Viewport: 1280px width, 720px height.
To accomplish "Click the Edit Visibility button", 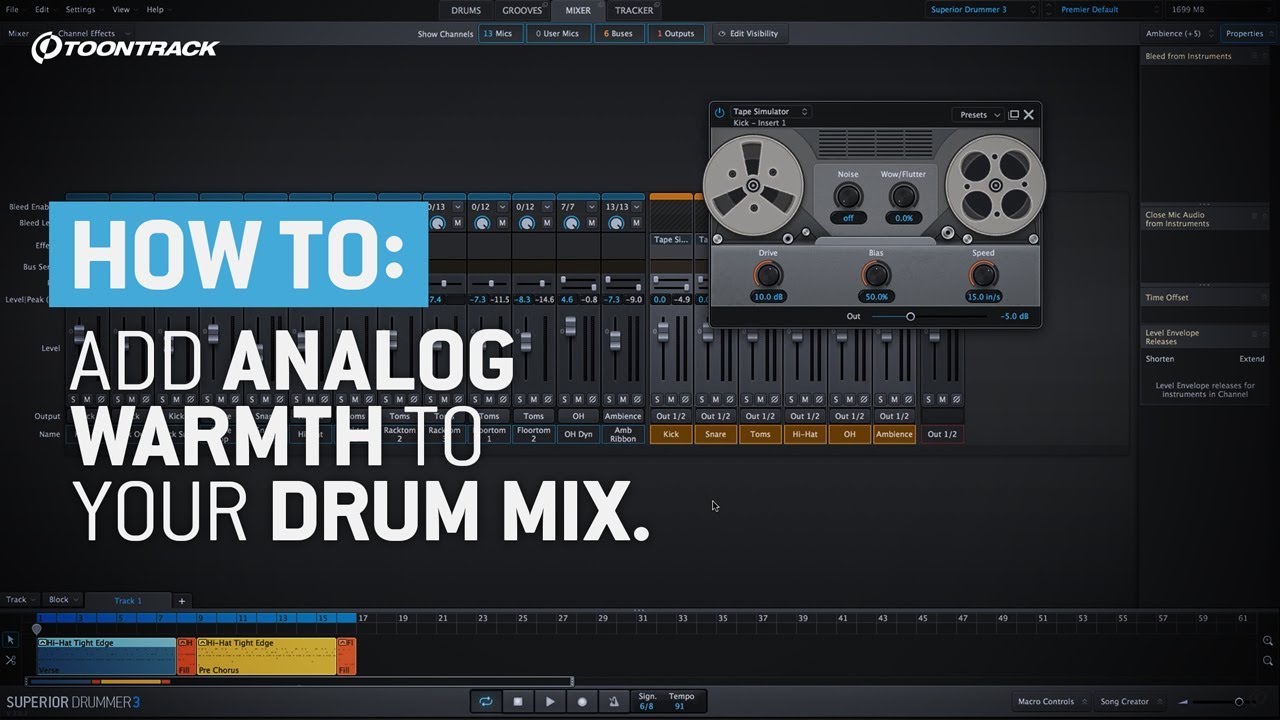I will [x=751, y=34].
